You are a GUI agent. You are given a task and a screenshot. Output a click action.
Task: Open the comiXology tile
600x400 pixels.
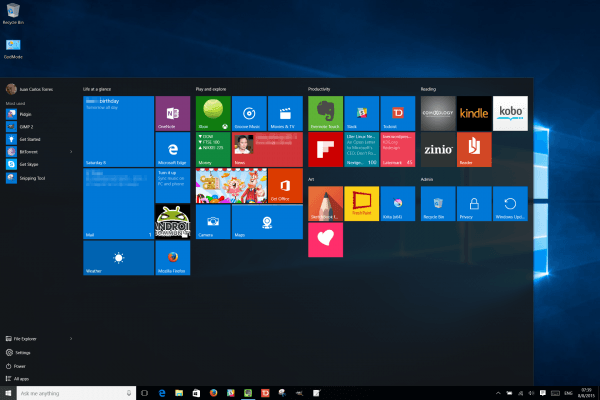(438, 113)
